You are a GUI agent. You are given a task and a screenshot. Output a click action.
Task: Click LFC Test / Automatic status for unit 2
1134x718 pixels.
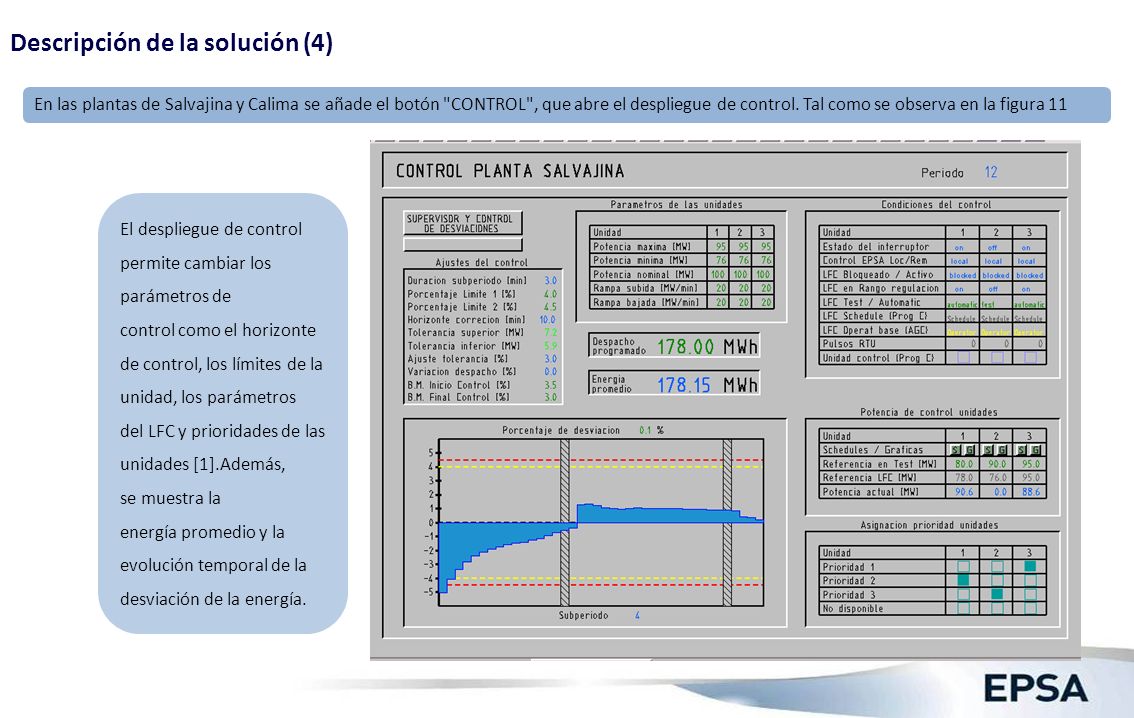click(988, 304)
